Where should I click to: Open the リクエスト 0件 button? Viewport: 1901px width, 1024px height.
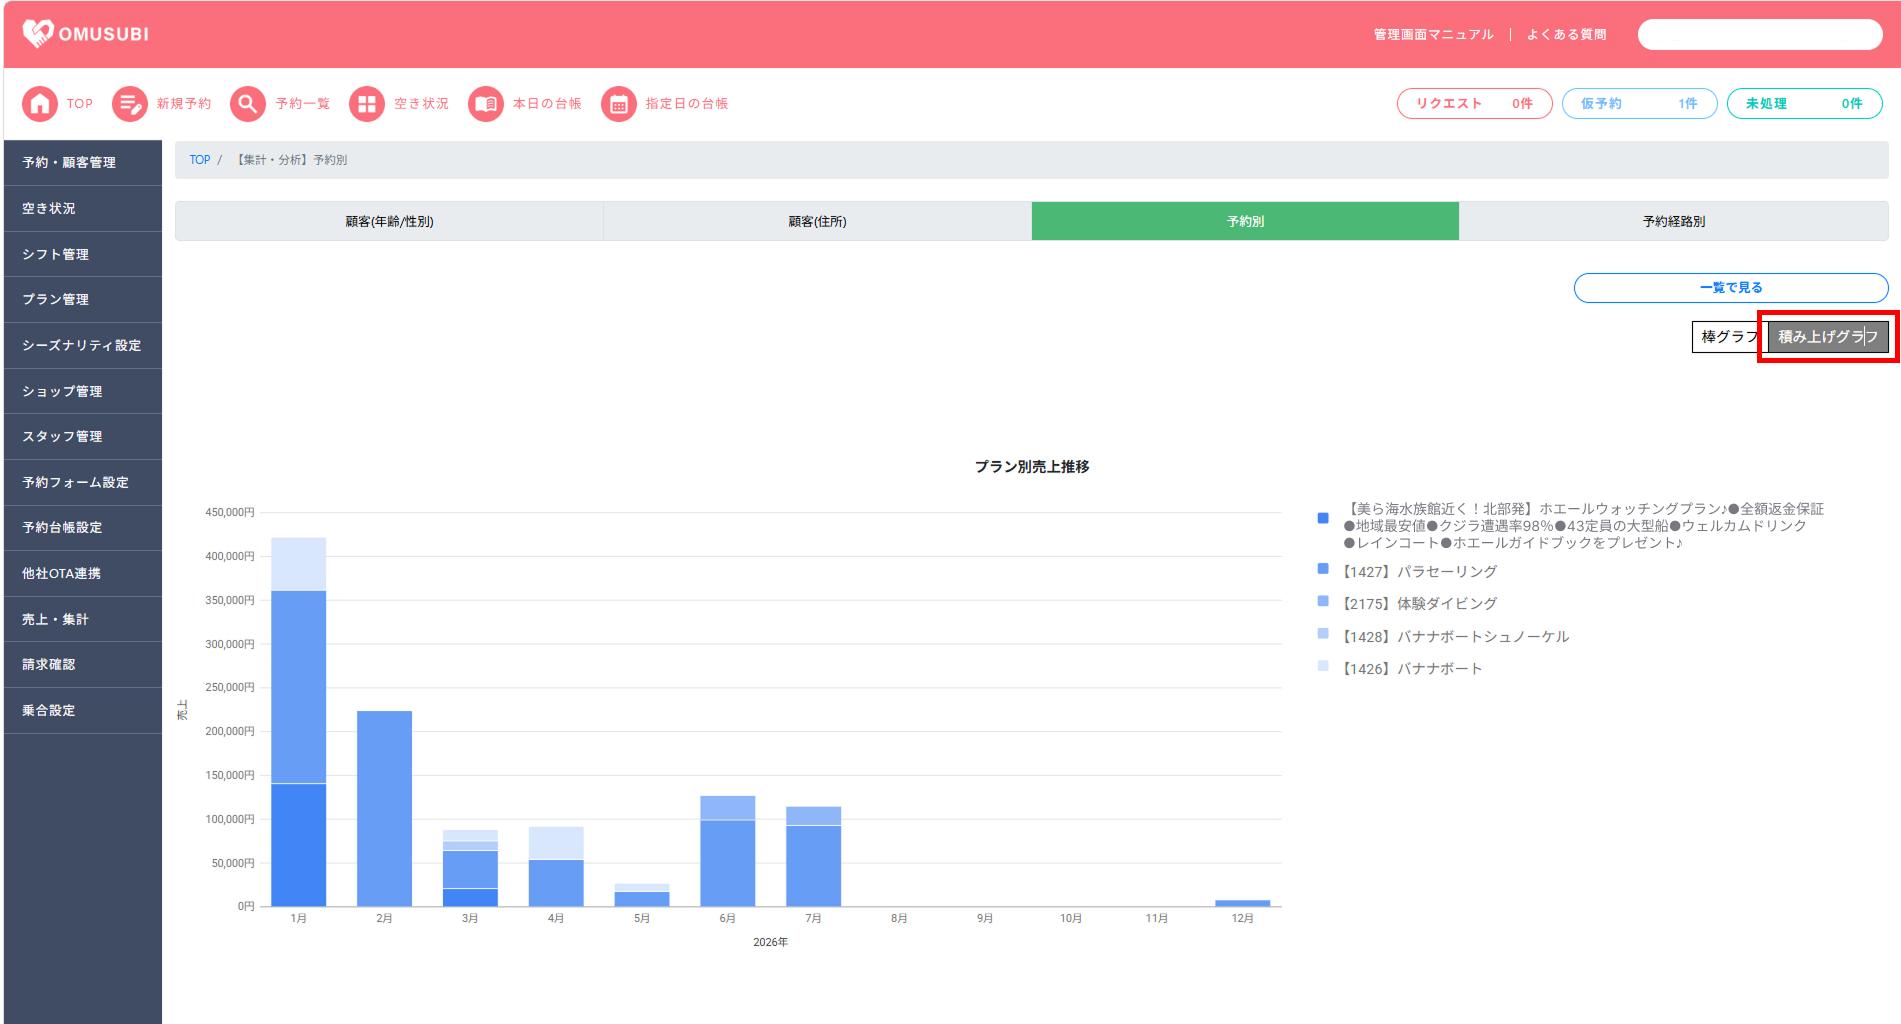[1474, 103]
